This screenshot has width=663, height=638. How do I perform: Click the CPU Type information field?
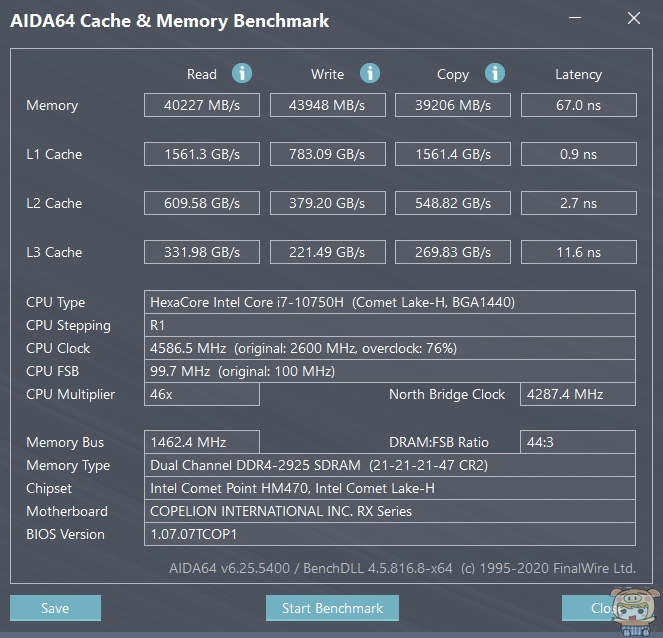pyautogui.click(x=390, y=302)
